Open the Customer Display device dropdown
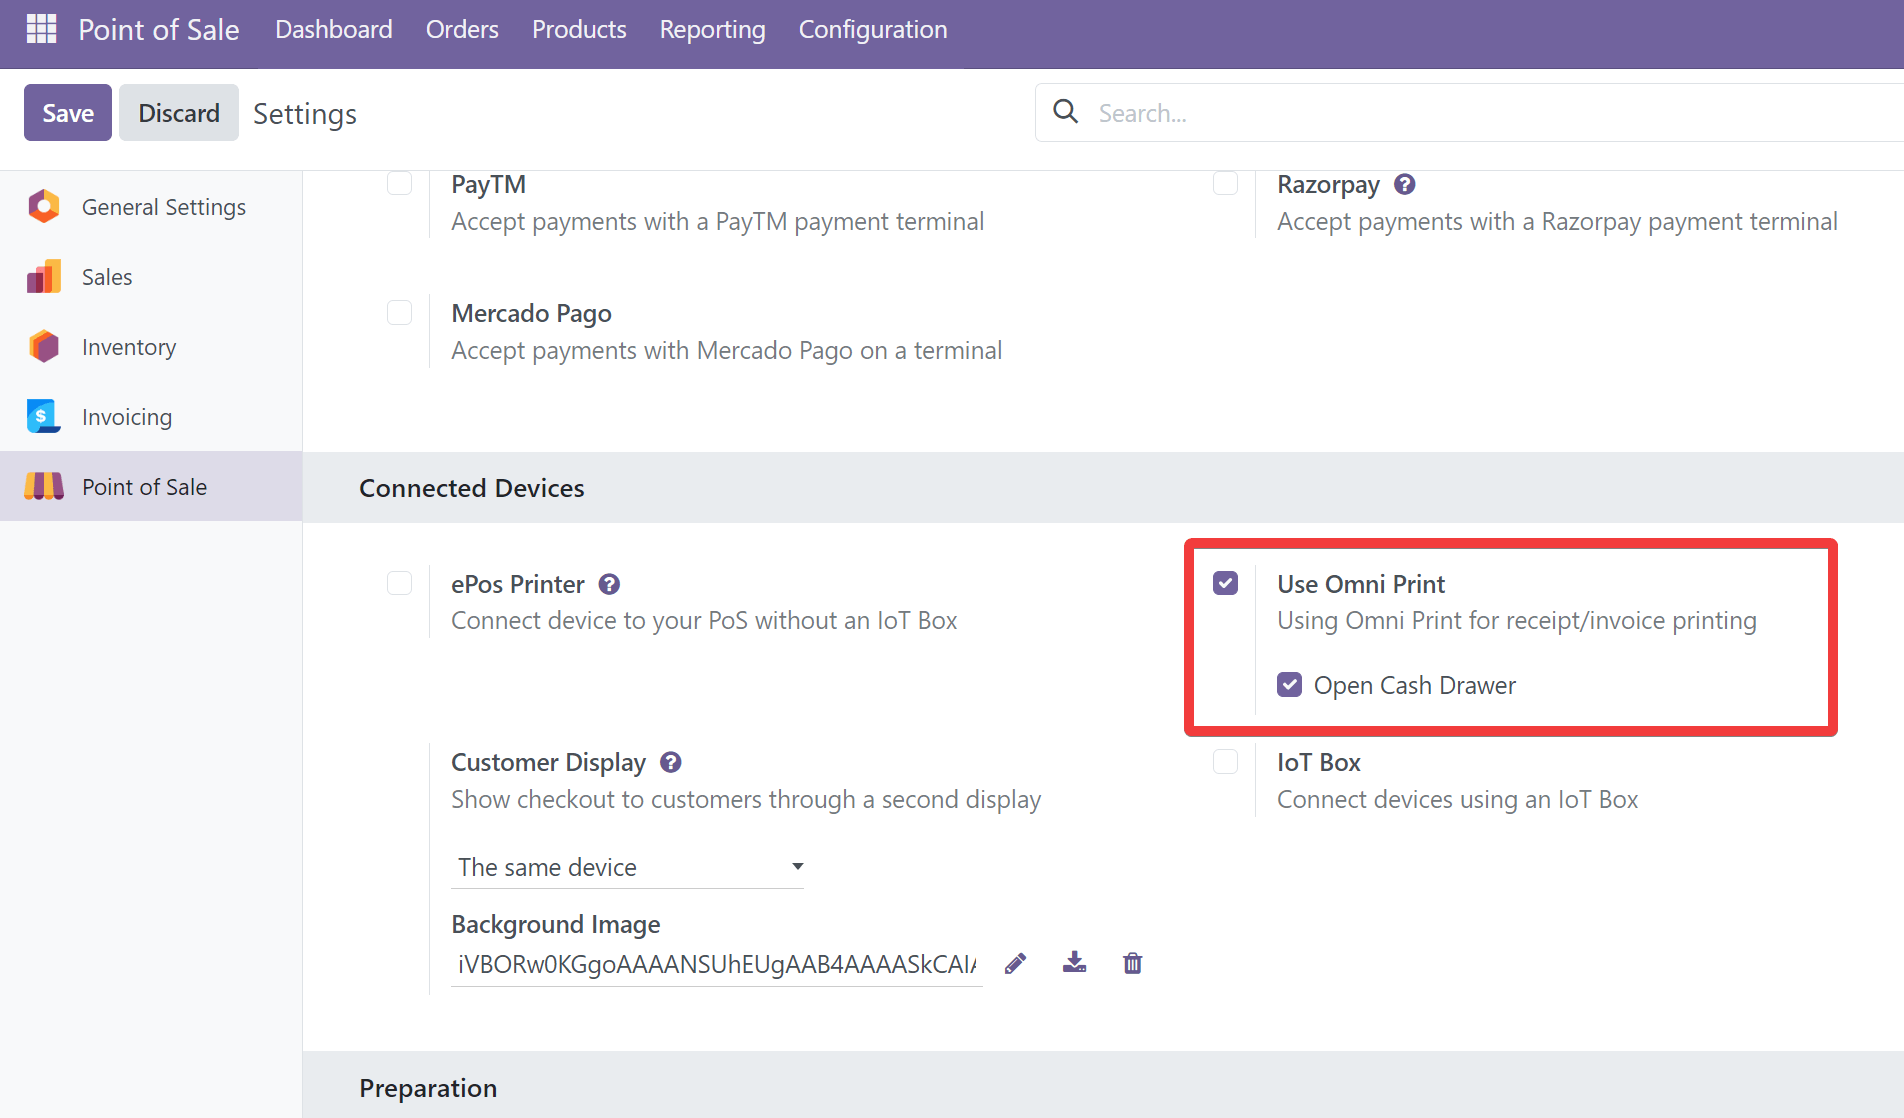This screenshot has width=1904, height=1118. tap(627, 867)
